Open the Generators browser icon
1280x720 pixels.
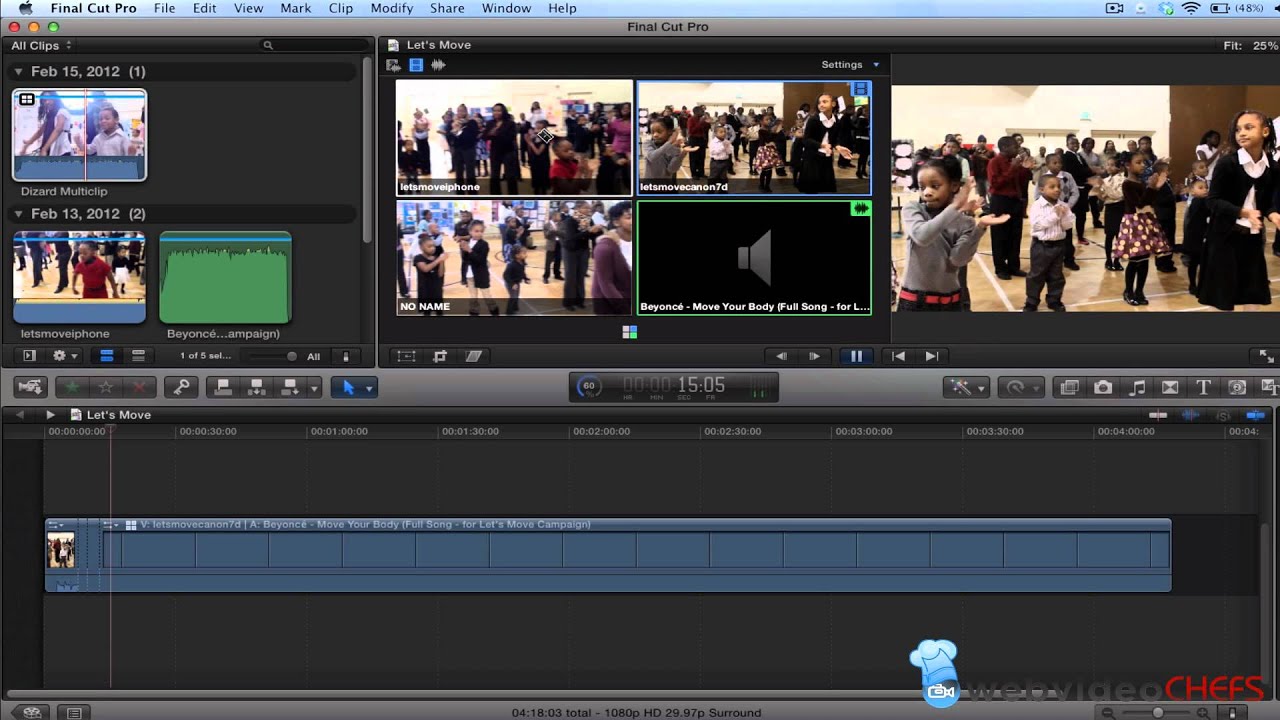tap(1237, 387)
